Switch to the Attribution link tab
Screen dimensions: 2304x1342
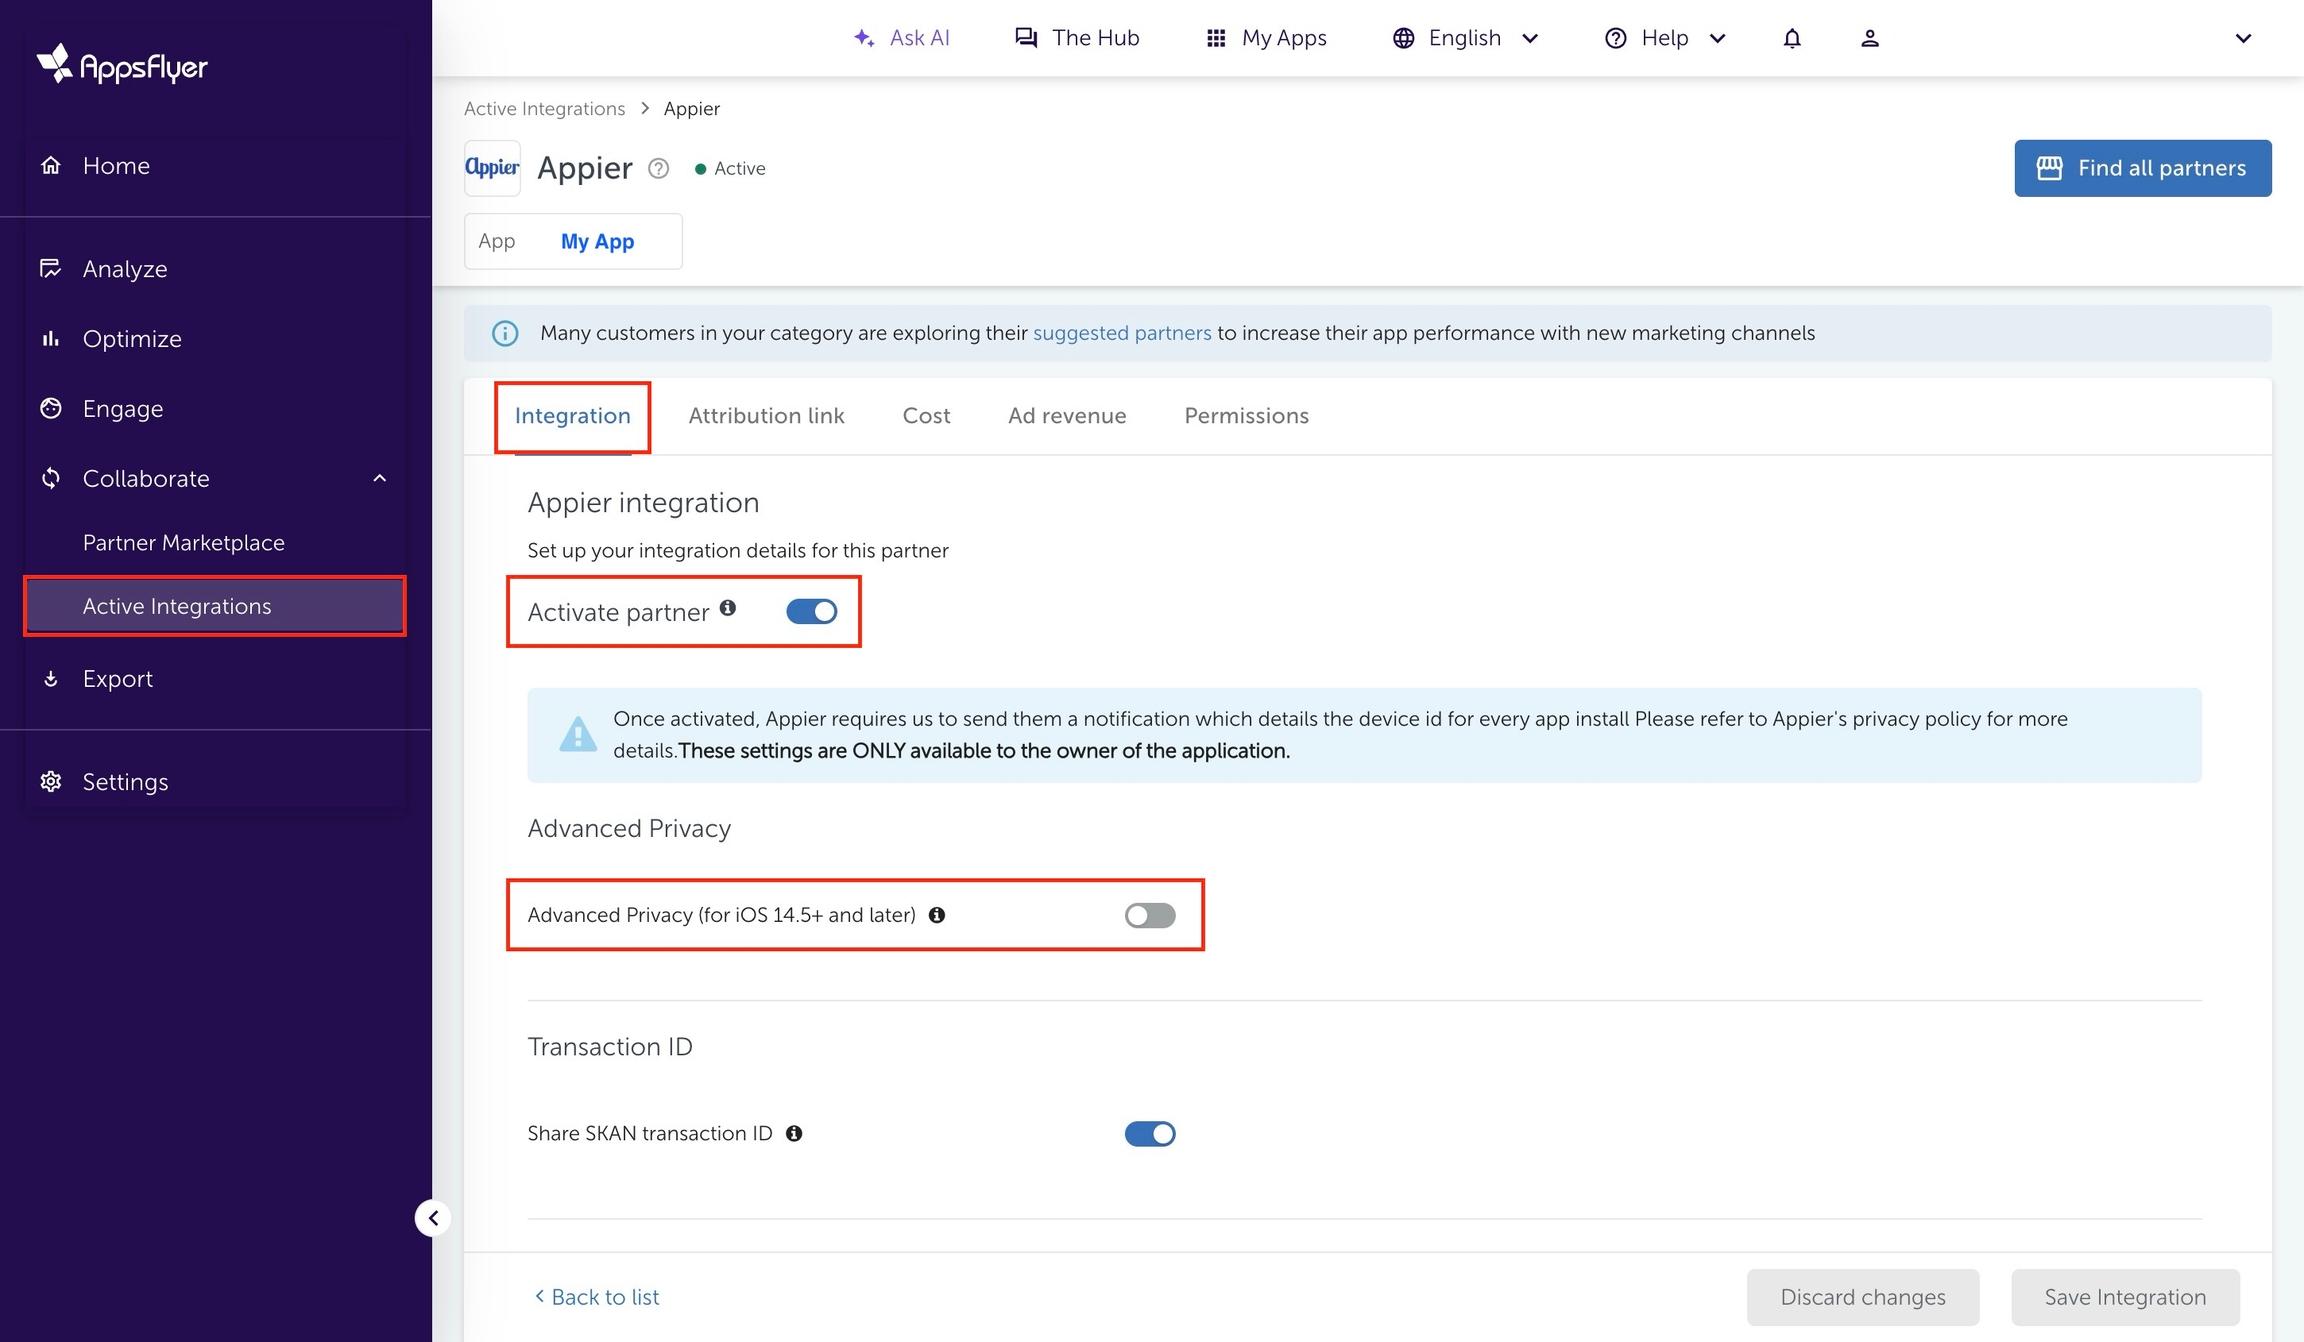766,415
